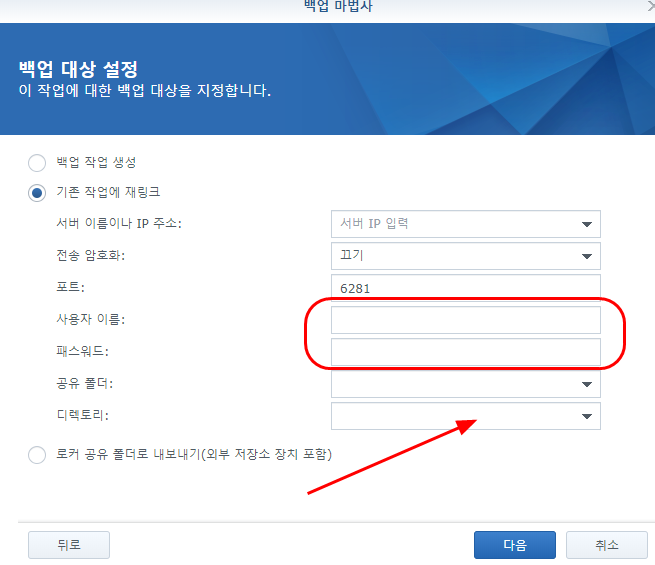
Task: Cancel the wizard with 취소 button
Action: pyautogui.click(x=607, y=545)
